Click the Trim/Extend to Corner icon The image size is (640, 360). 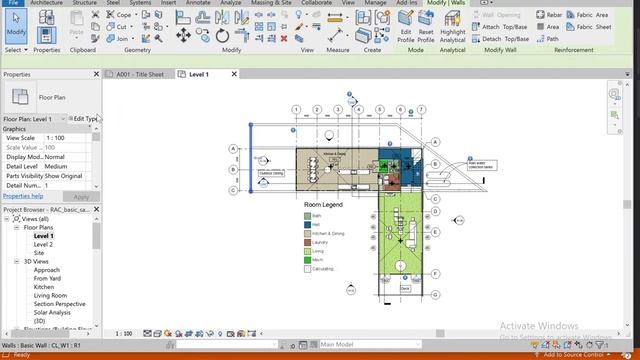click(x=242, y=36)
